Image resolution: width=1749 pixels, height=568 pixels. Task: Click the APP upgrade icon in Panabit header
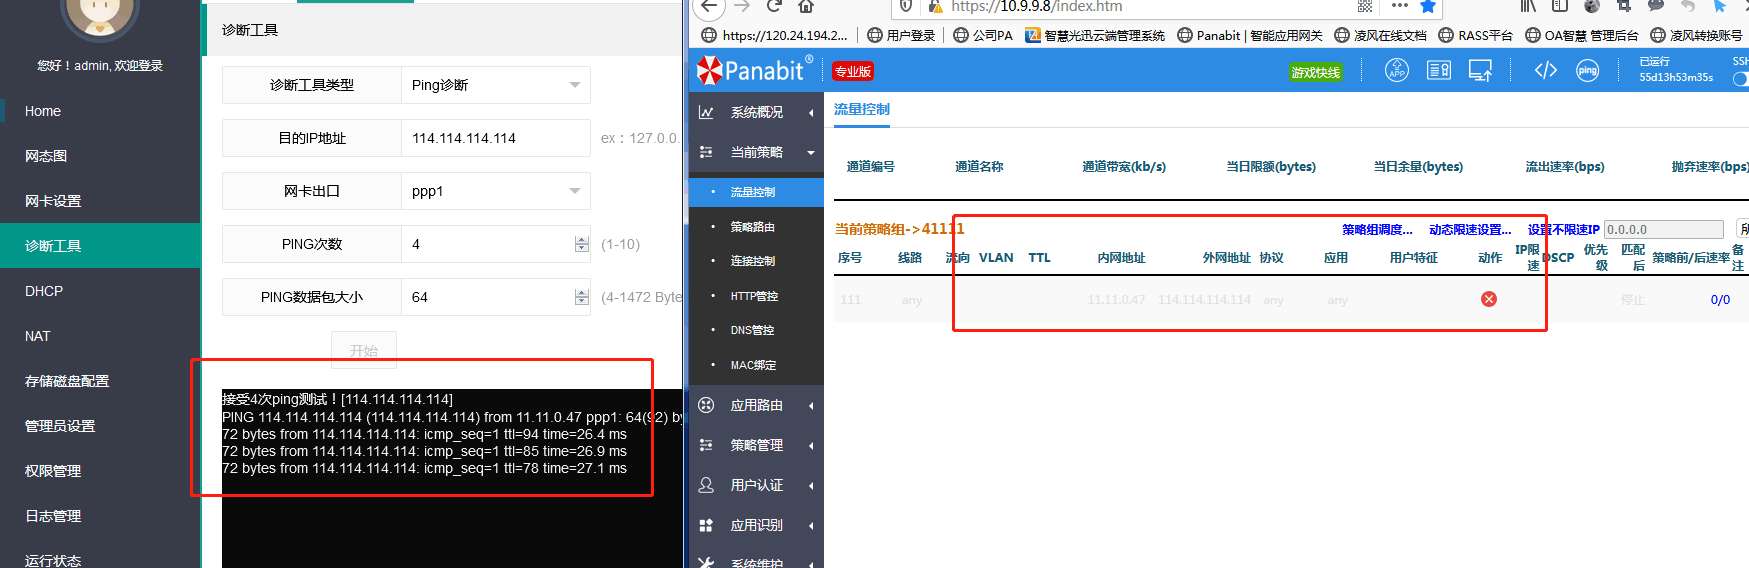(x=1396, y=70)
